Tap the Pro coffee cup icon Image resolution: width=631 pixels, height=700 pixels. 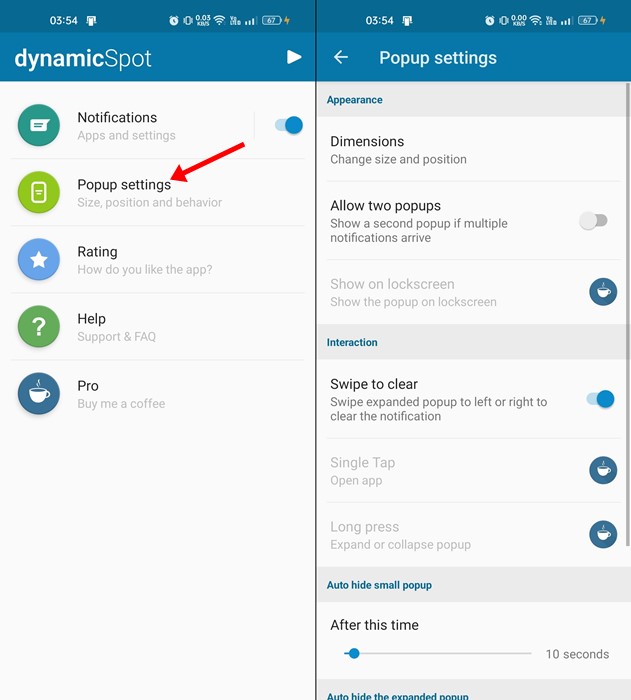coord(39,393)
